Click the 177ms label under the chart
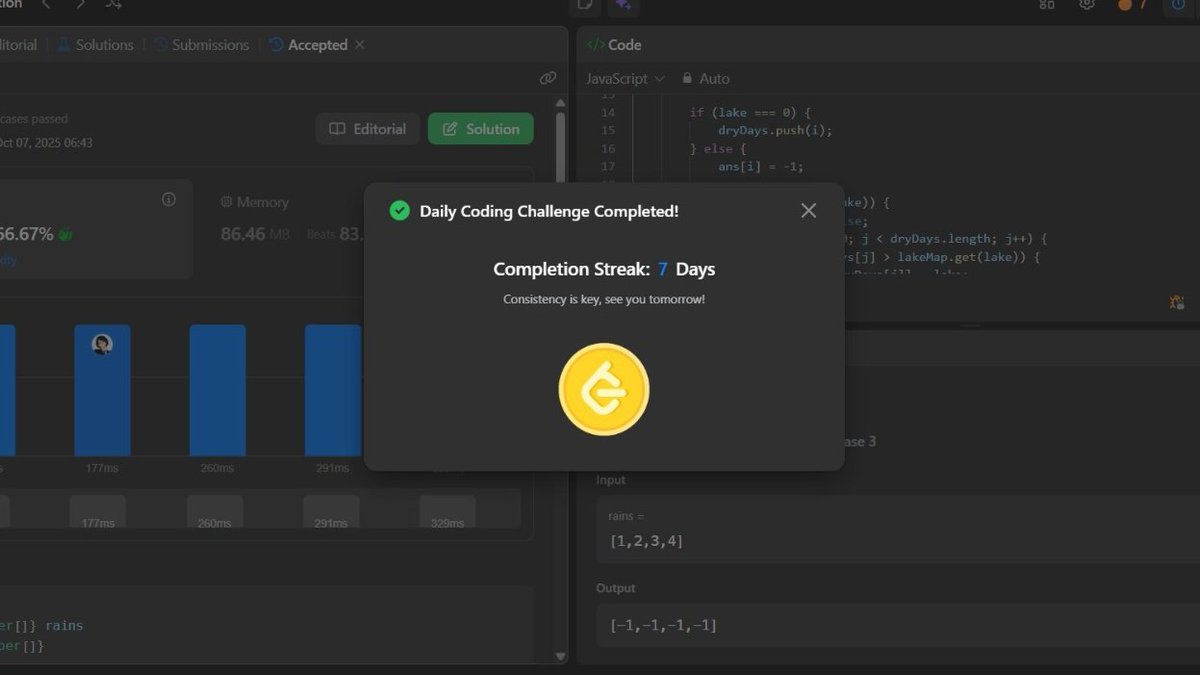 [102, 468]
